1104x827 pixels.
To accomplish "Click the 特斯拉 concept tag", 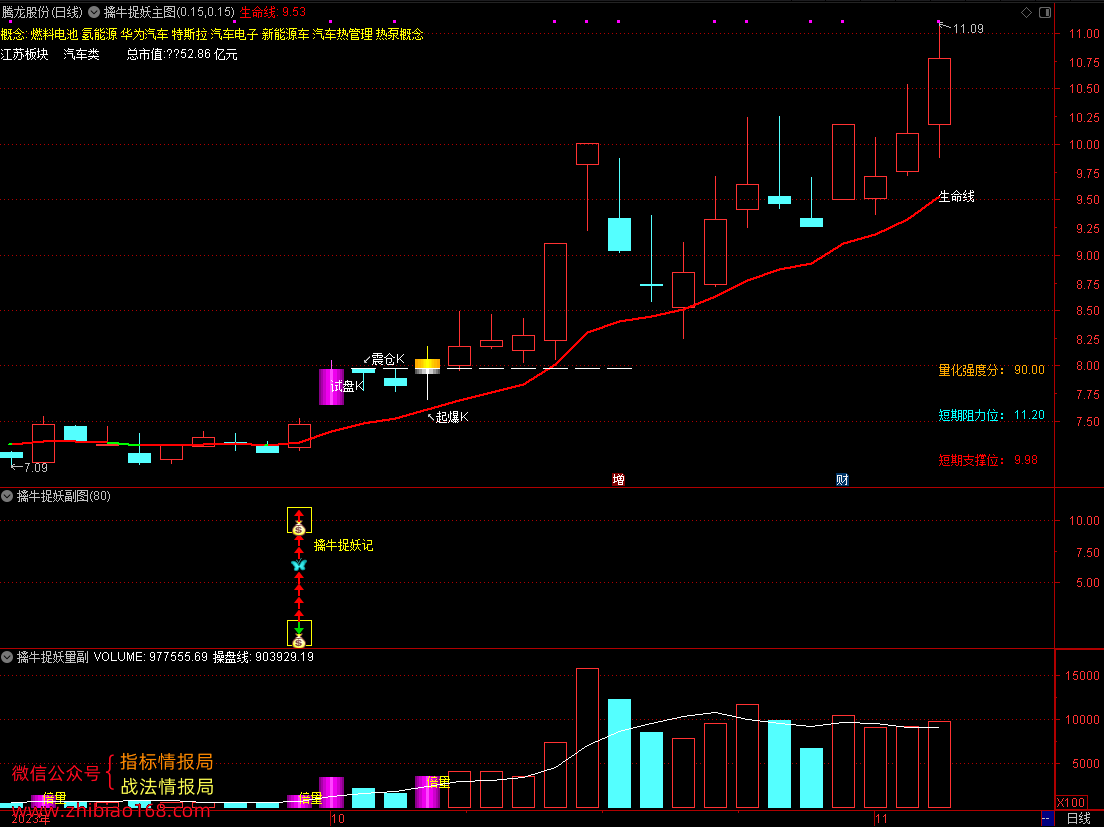I will (189, 34).
